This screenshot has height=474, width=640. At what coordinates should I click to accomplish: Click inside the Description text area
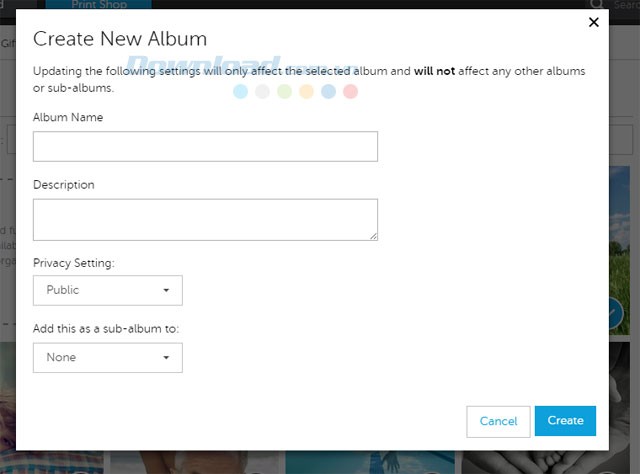click(x=205, y=219)
